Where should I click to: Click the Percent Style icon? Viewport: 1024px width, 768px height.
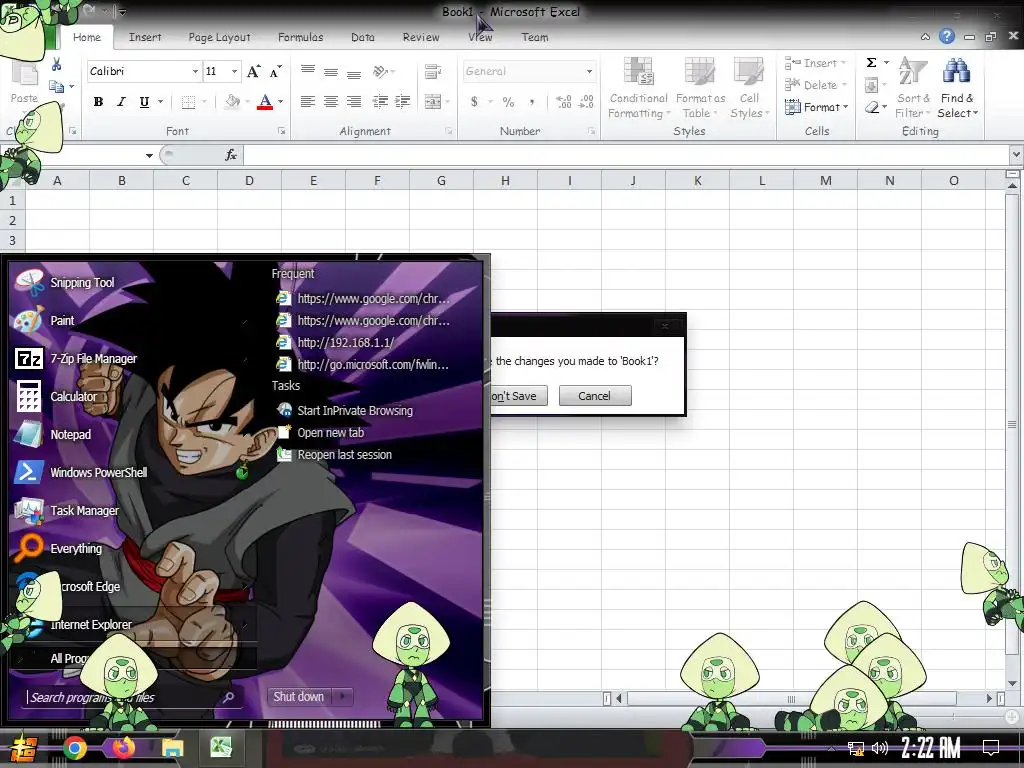tap(509, 101)
